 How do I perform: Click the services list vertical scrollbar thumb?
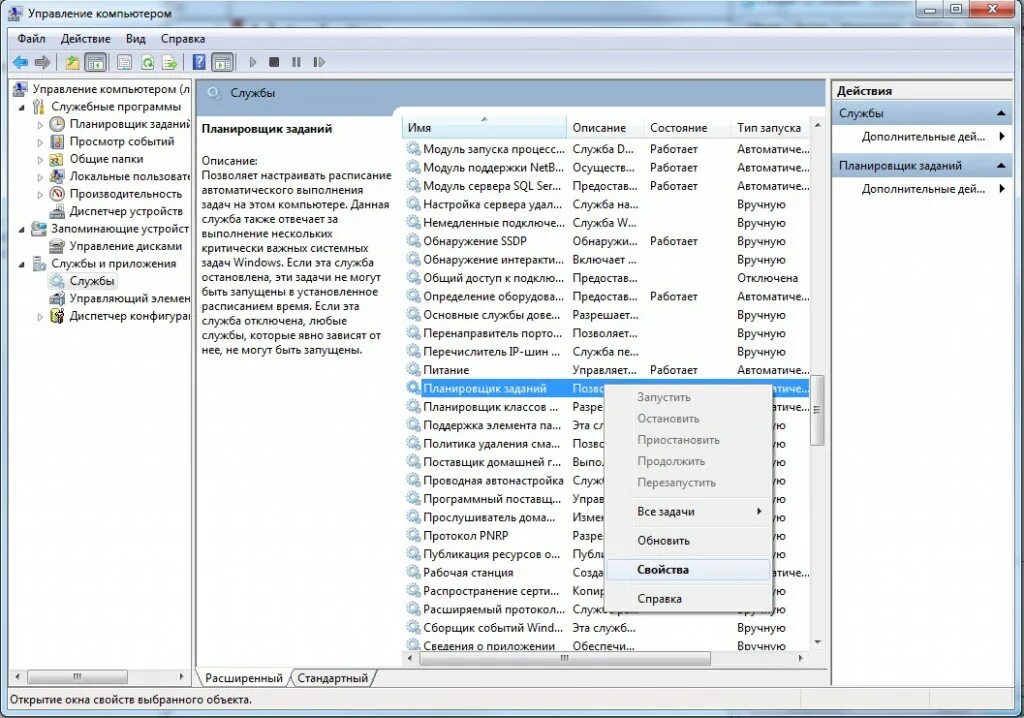click(817, 410)
